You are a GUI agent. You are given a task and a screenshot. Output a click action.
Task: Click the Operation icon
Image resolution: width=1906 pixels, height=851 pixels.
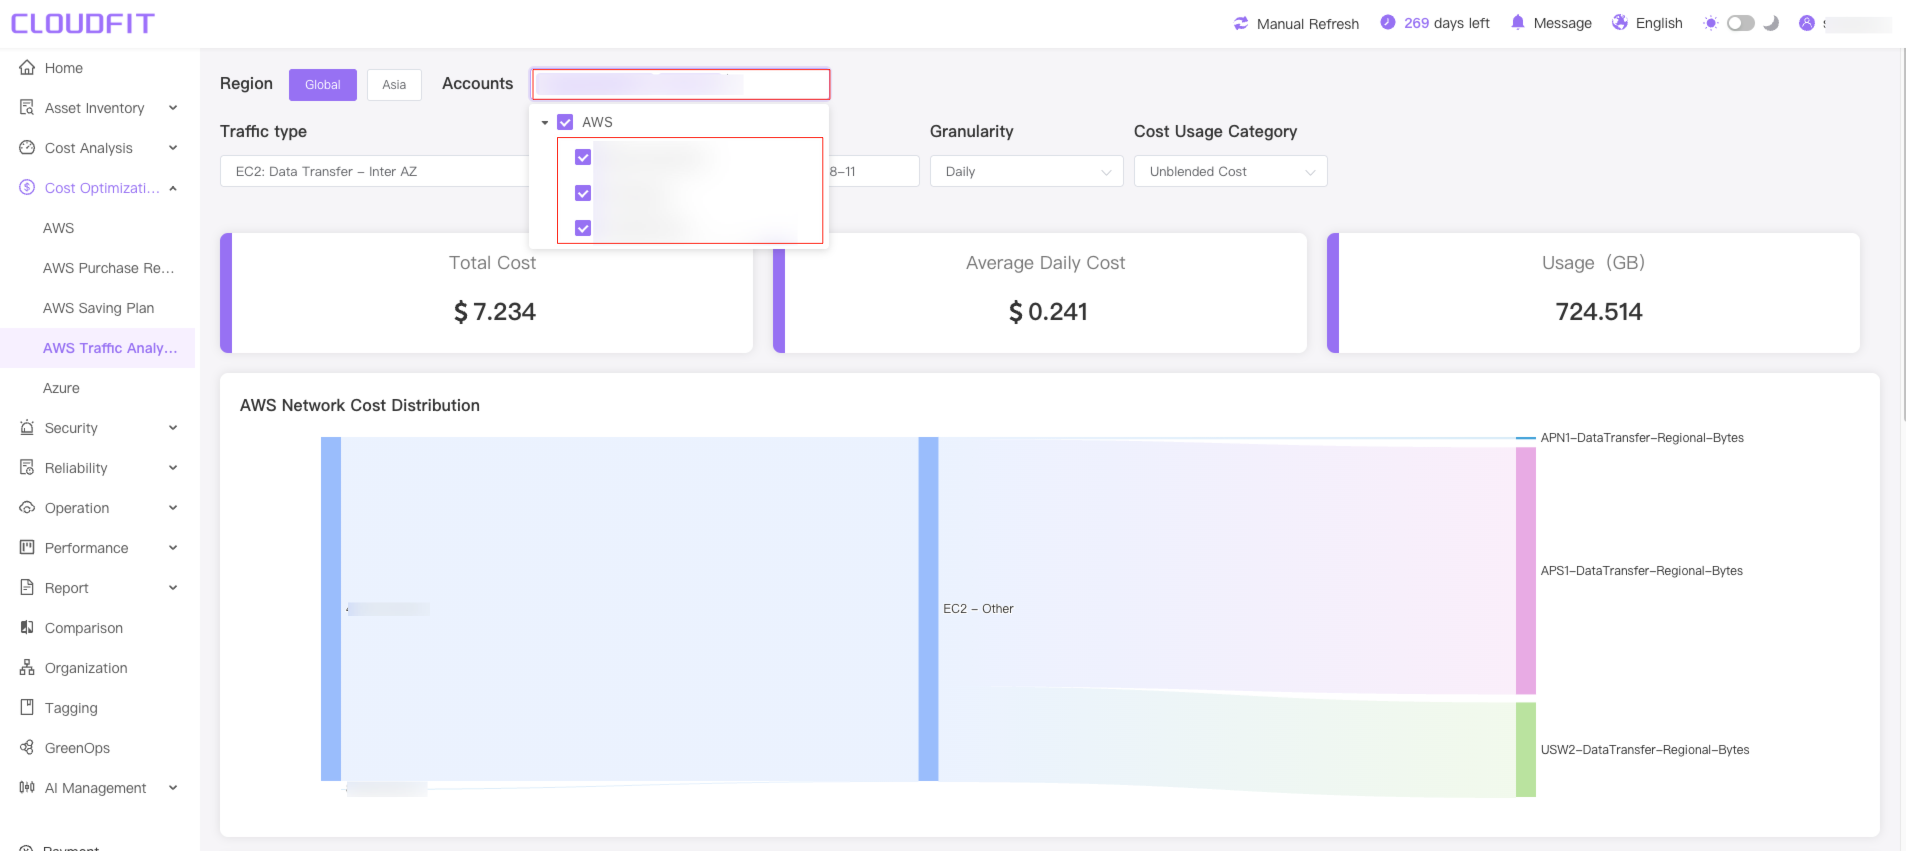click(27, 507)
